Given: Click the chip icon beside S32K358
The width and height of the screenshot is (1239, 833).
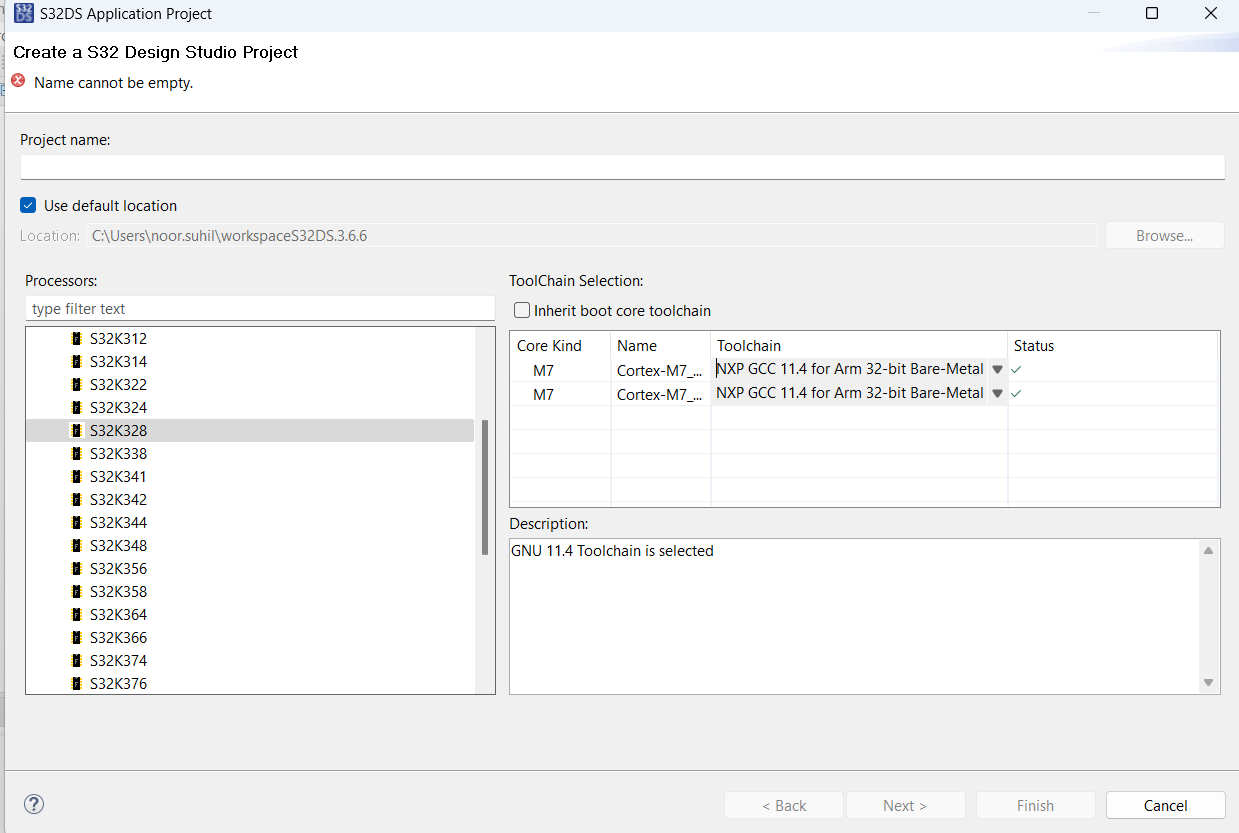Looking at the screenshot, I should pyautogui.click(x=76, y=592).
